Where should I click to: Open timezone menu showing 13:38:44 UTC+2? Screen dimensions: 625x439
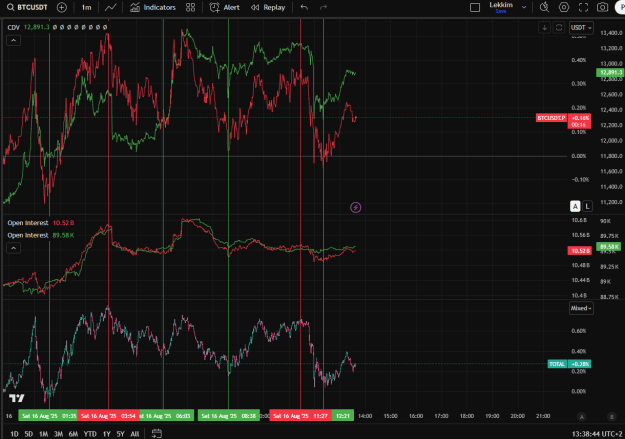coord(598,434)
